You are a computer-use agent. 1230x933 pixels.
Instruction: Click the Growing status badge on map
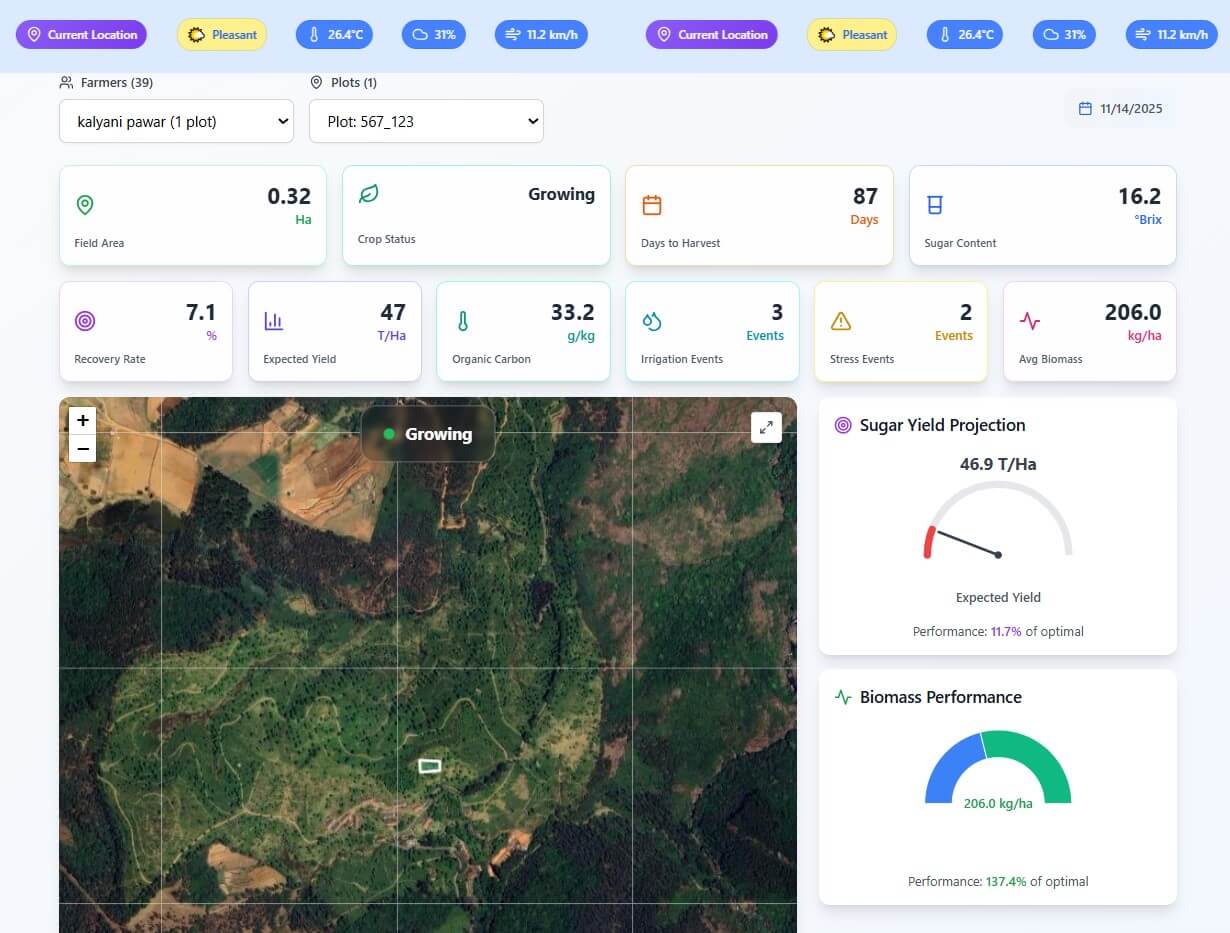[428, 434]
